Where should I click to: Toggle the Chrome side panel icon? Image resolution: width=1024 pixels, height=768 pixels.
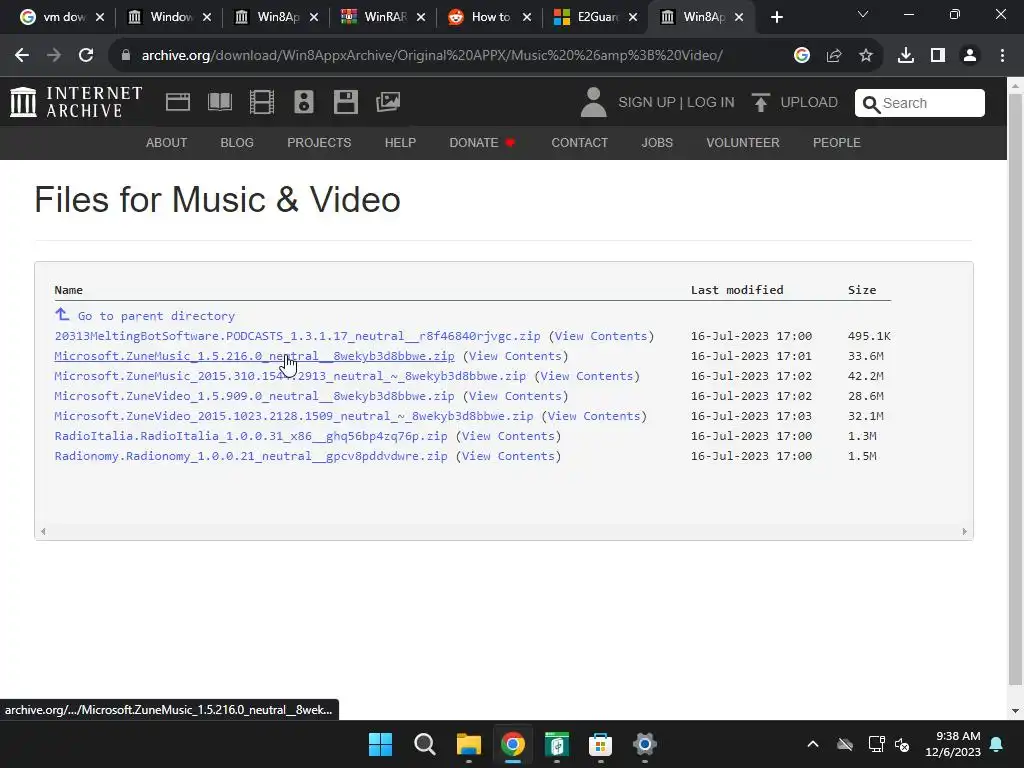(938, 56)
